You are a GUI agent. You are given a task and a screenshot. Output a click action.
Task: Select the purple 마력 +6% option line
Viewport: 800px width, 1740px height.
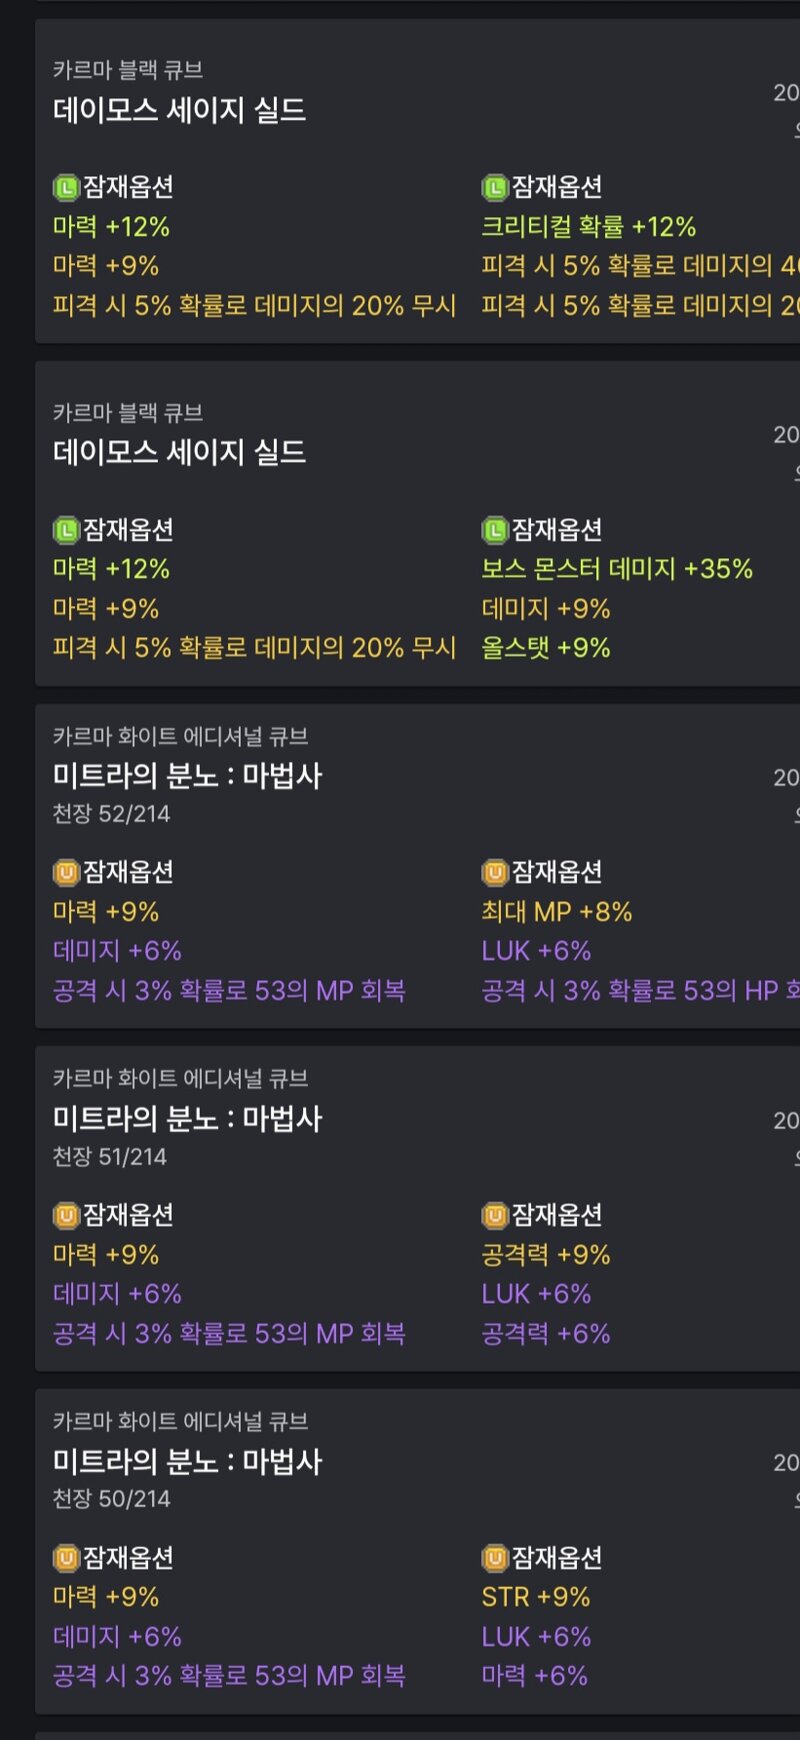[535, 1676]
